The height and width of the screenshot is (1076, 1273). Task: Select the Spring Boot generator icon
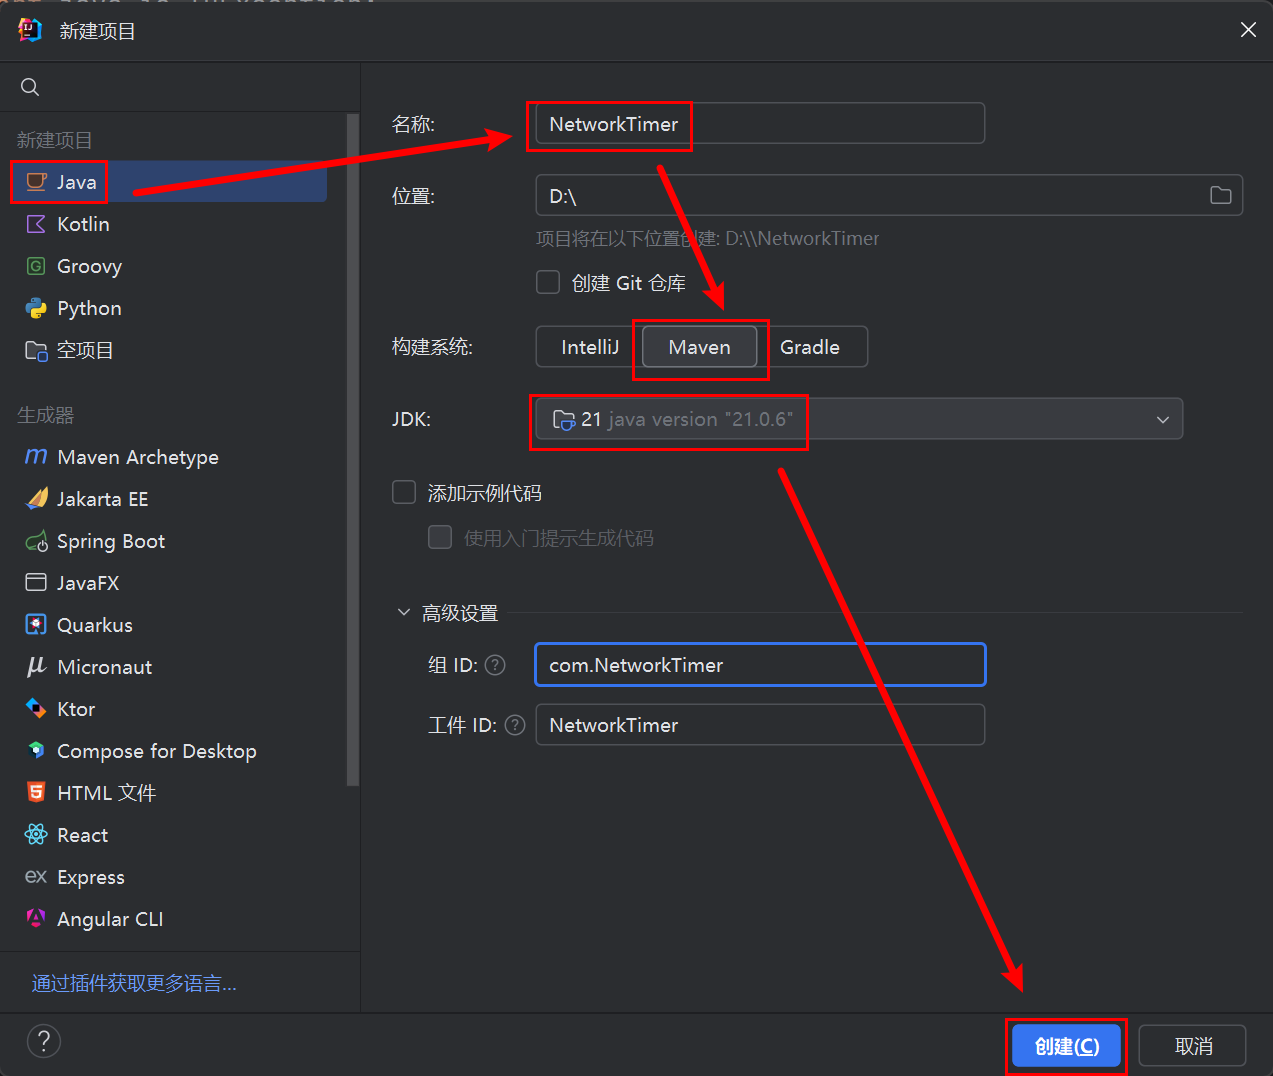coord(36,541)
